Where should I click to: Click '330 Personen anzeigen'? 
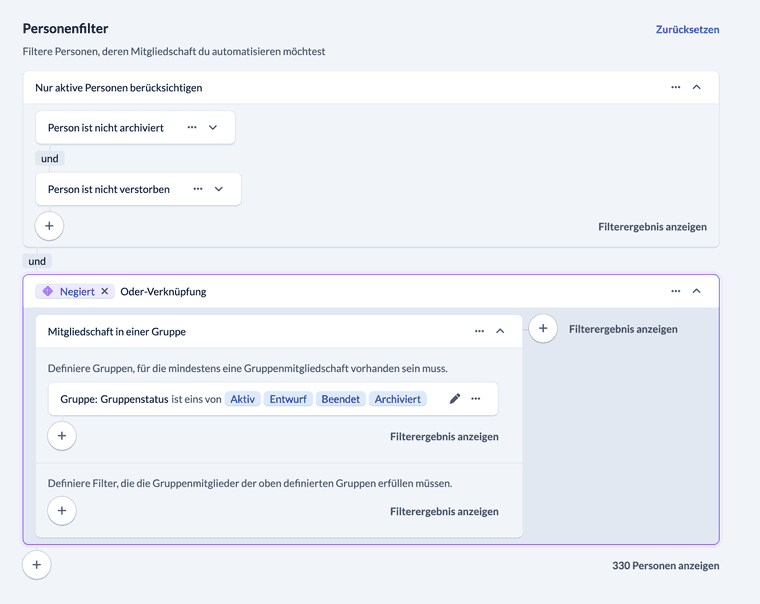pyautogui.click(x=665, y=566)
